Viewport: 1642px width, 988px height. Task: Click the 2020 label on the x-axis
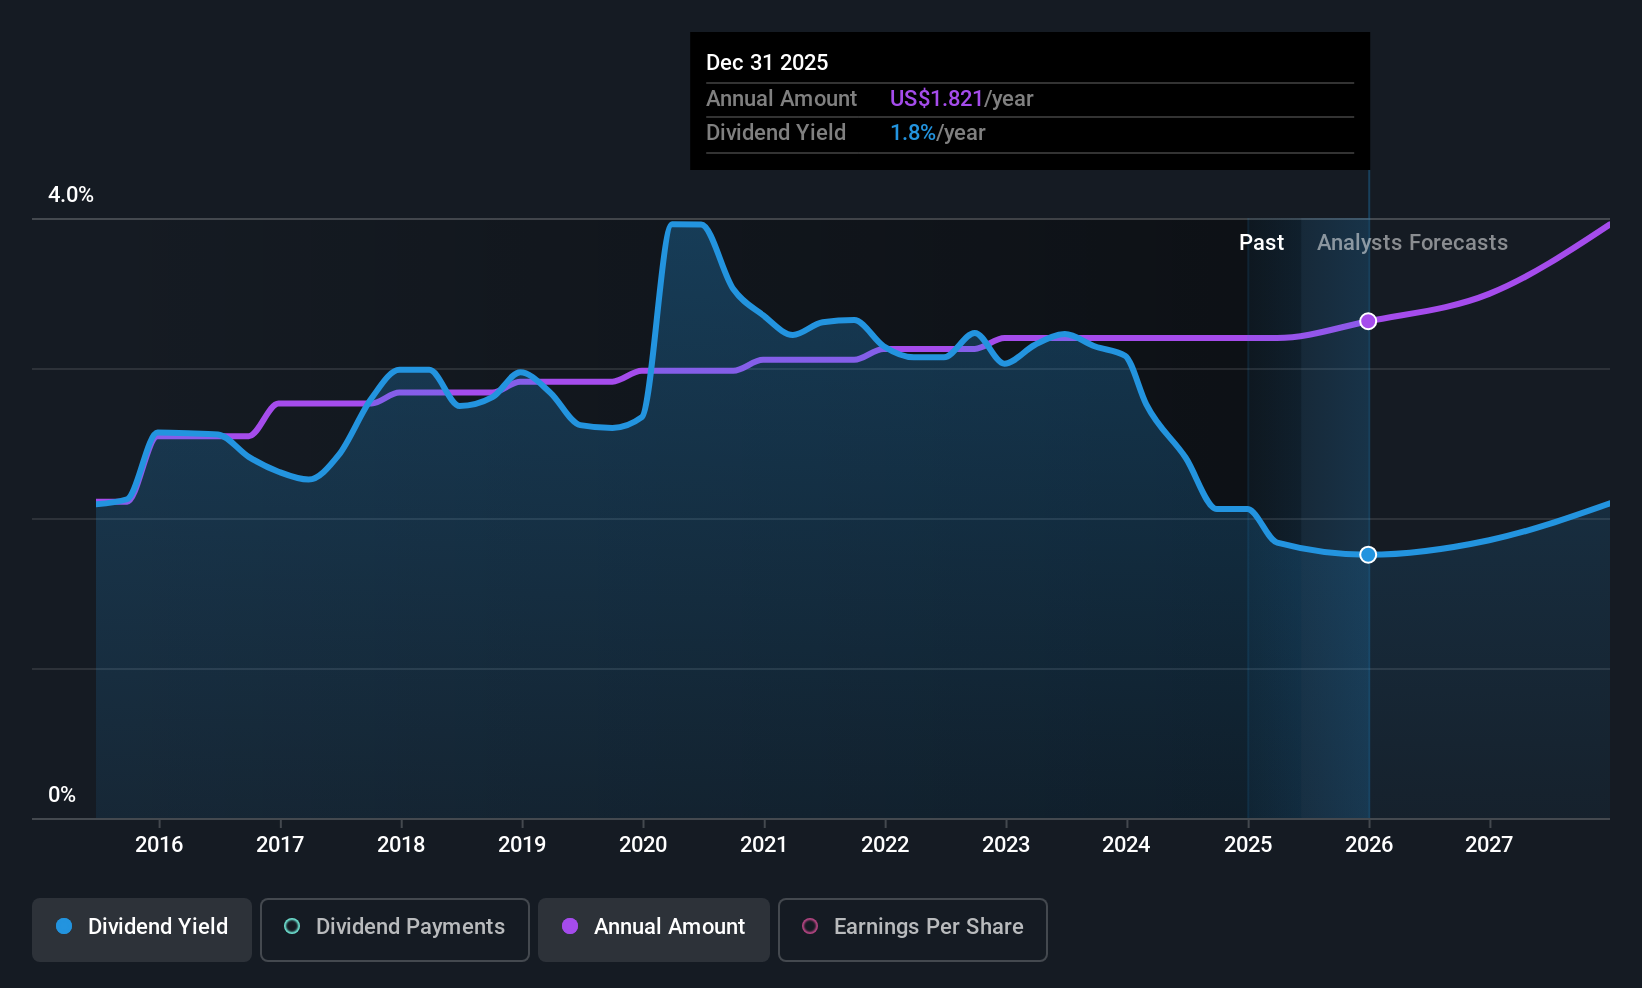(x=643, y=845)
